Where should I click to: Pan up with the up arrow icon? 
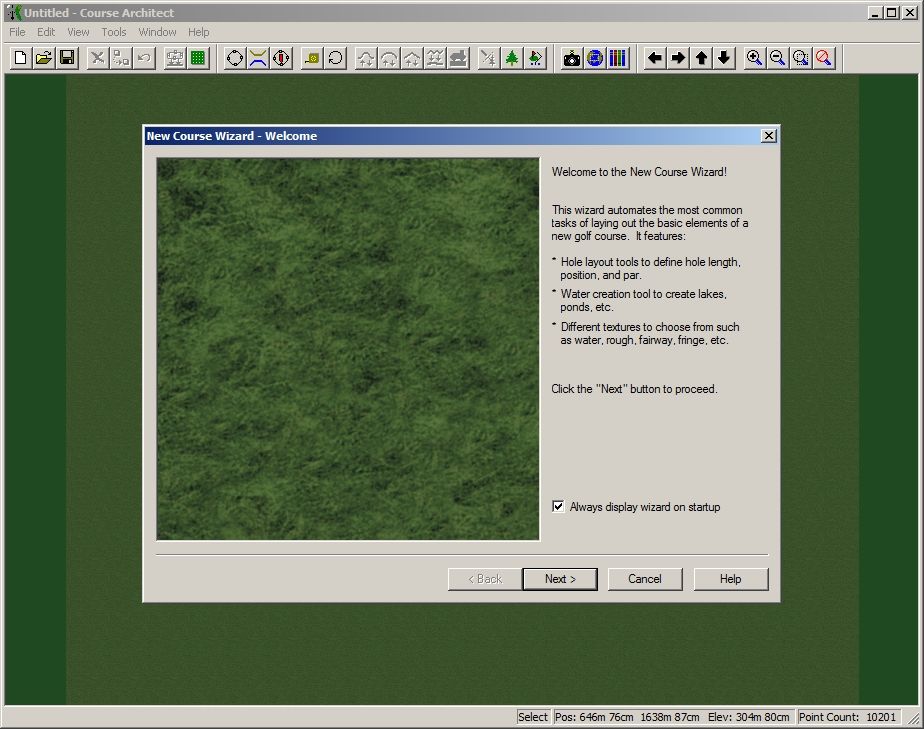pyautogui.click(x=701, y=58)
